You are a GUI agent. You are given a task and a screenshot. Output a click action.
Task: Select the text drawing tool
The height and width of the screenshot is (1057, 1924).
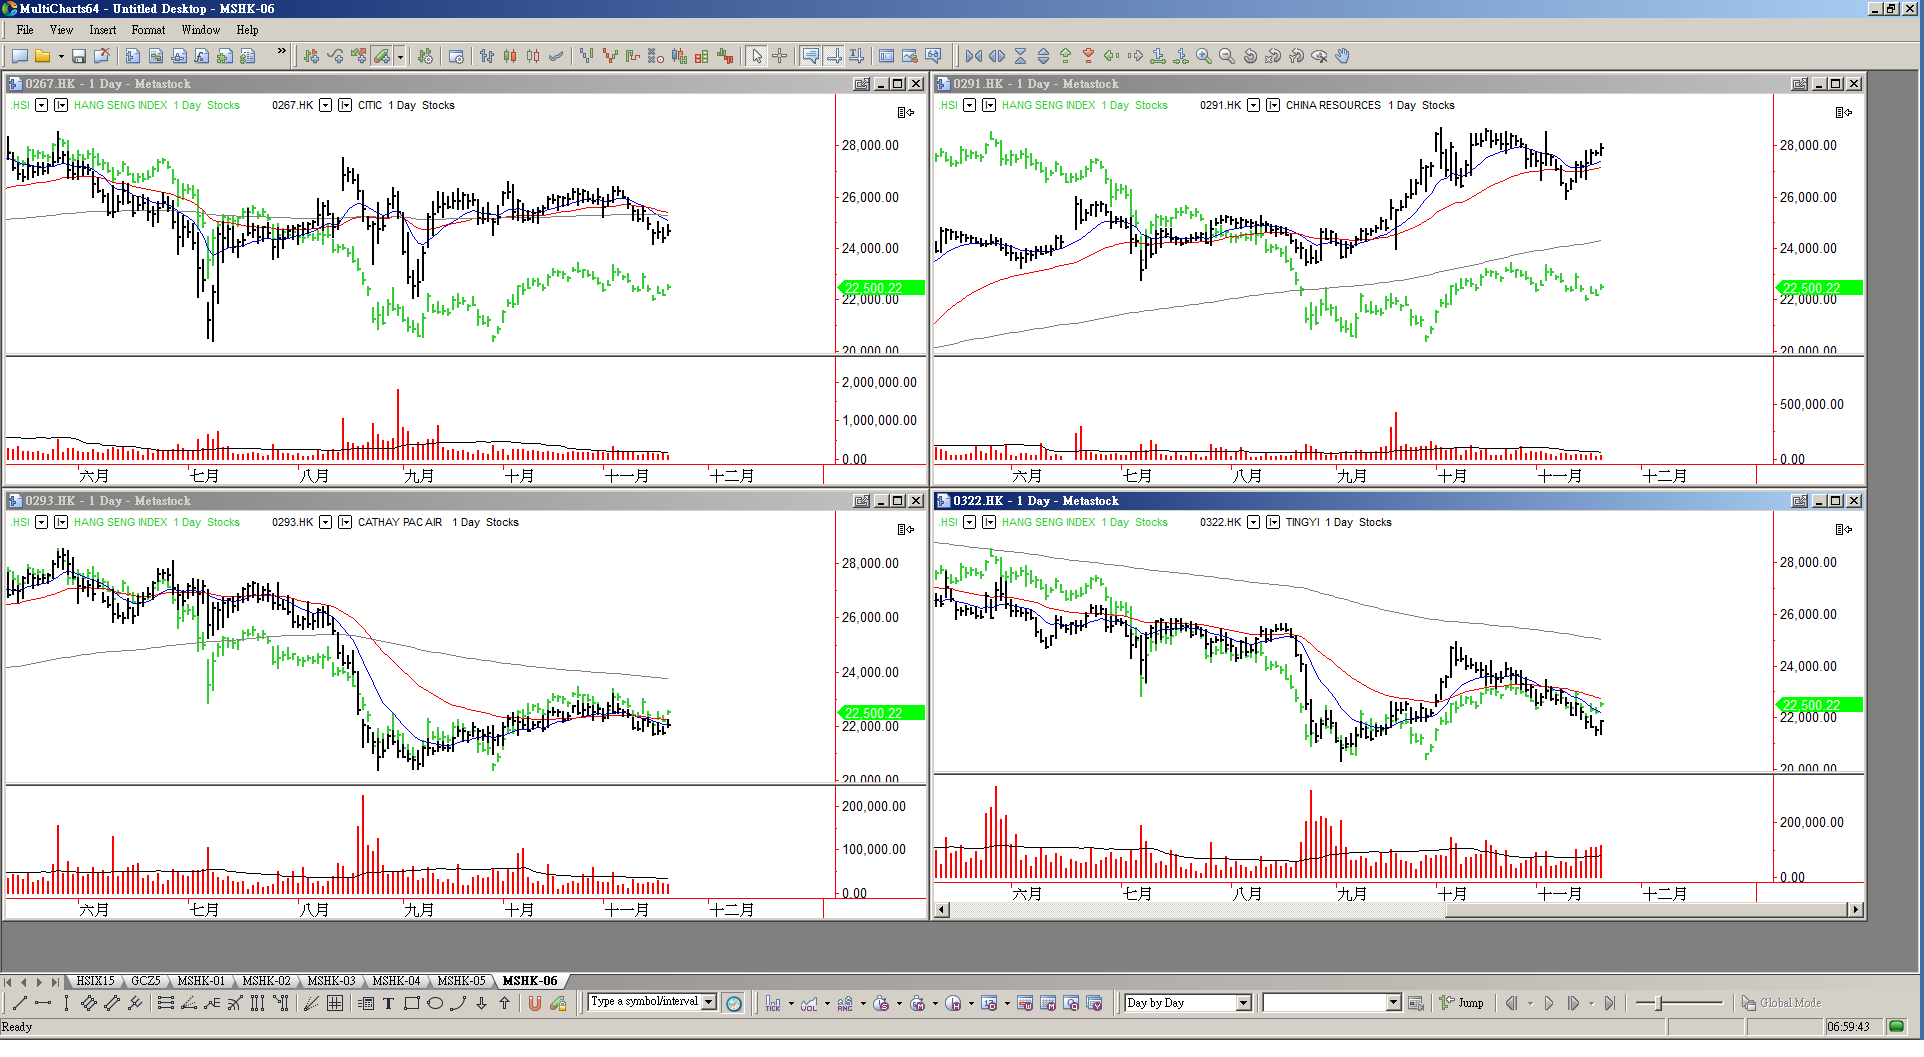click(x=389, y=1003)
